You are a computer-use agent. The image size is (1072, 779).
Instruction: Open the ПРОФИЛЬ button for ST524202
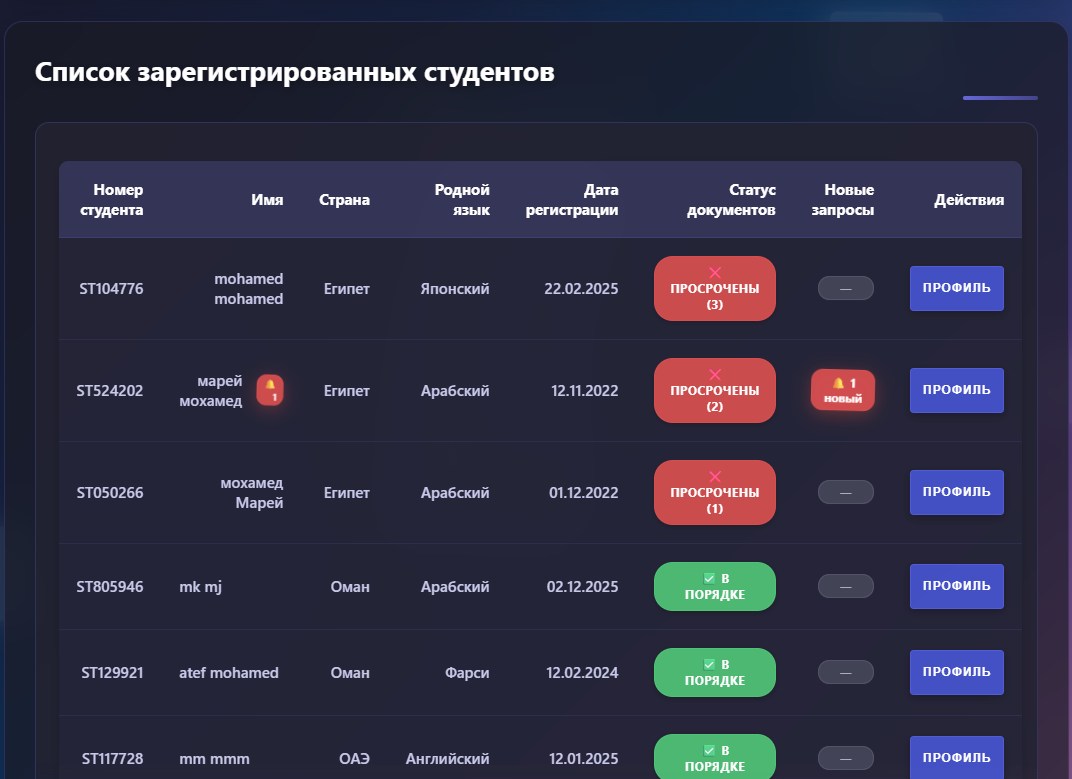point(956,390)
